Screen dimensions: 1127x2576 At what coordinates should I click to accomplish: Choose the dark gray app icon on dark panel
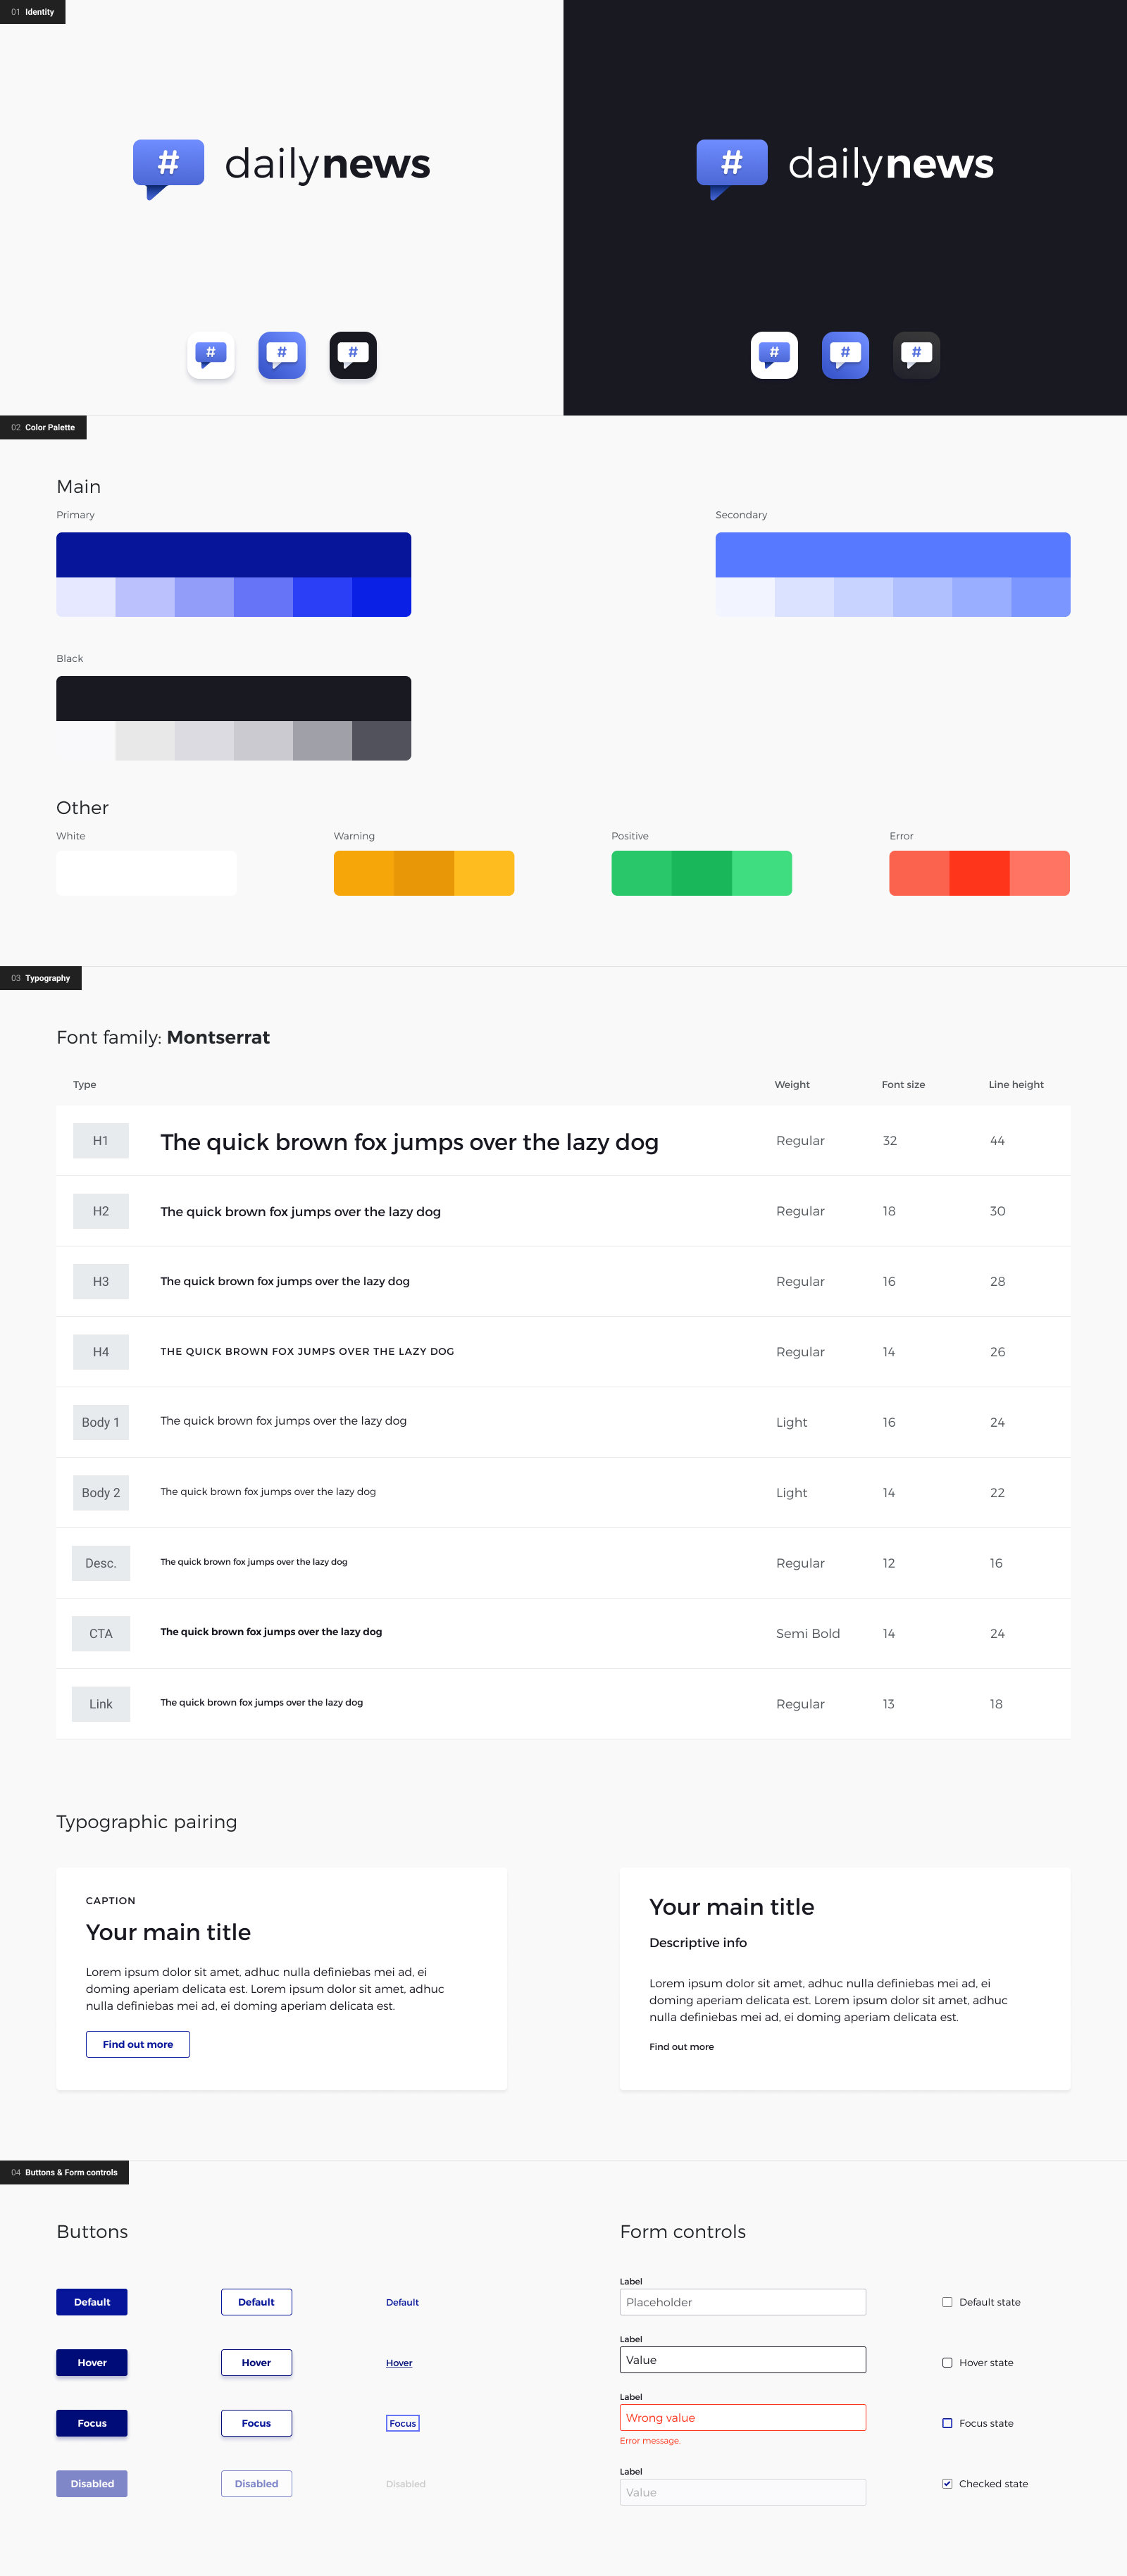tap(916, 355)
